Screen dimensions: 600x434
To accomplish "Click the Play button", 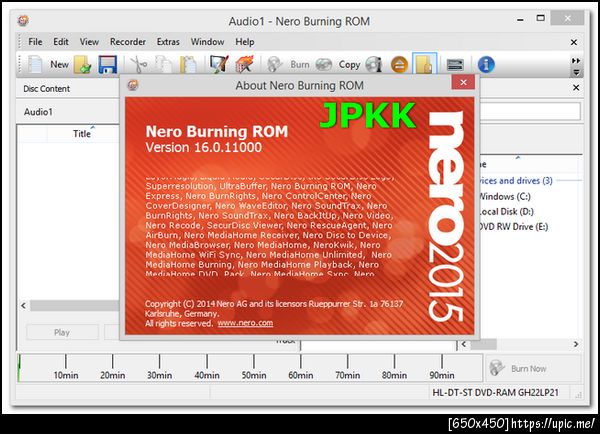I will pyautogui.click(x=62, y=332).
